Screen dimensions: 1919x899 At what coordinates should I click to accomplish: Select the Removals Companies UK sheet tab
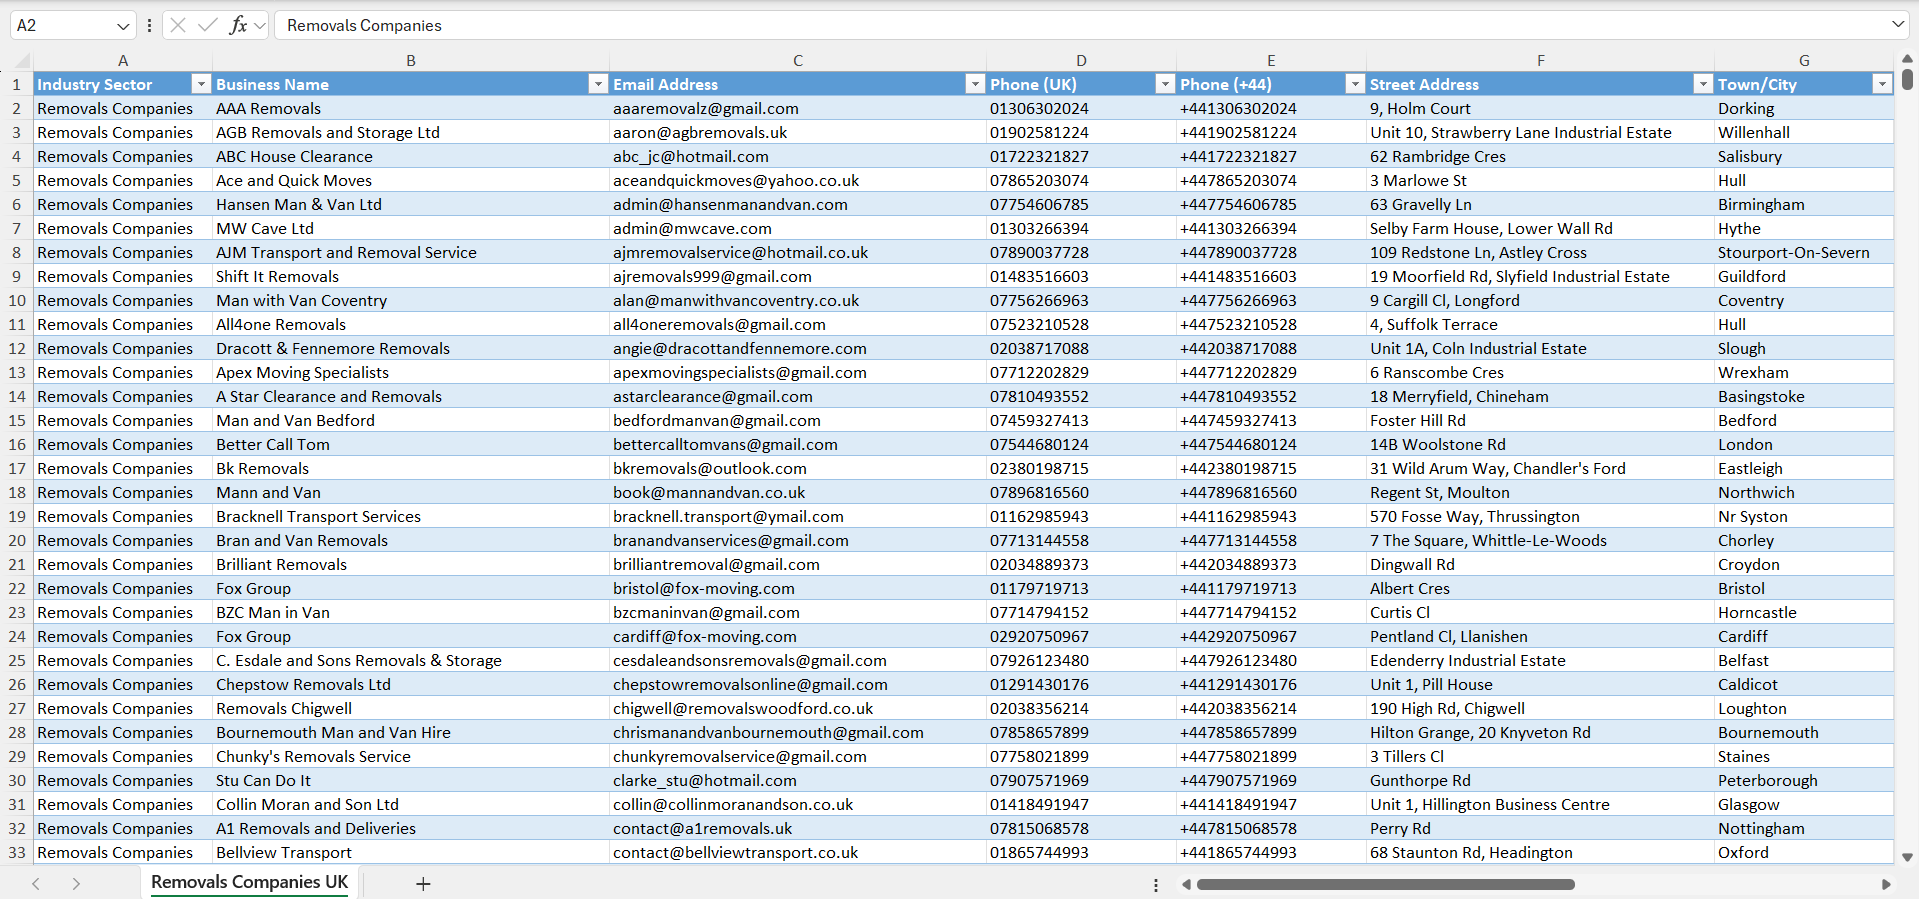pyautogui.click(x=250, y=882)
